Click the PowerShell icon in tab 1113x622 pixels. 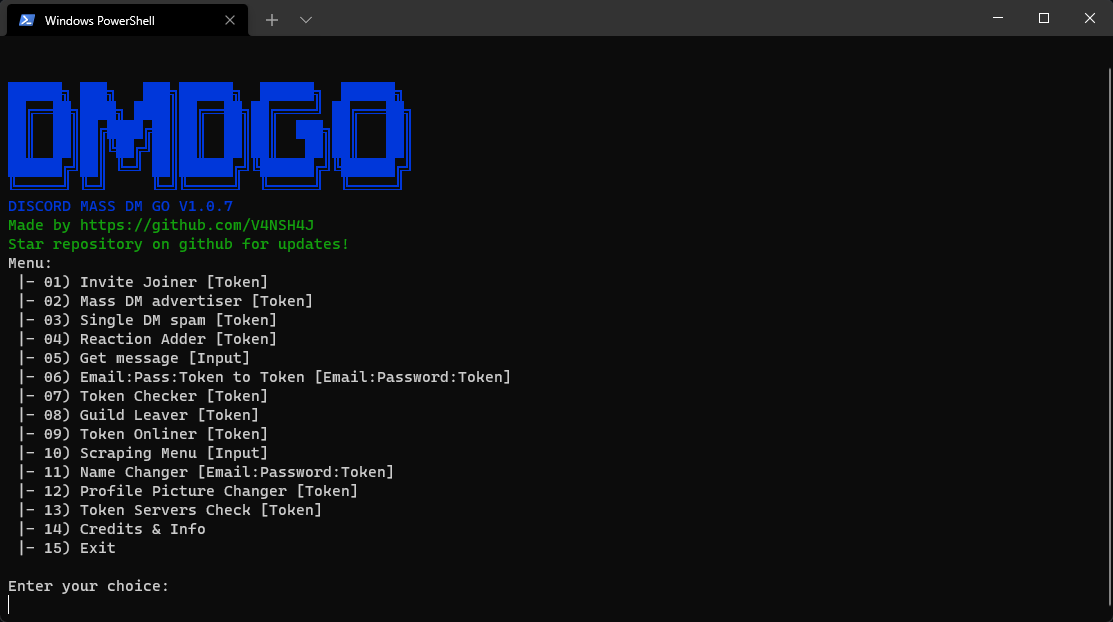click(x=27, y=20)
